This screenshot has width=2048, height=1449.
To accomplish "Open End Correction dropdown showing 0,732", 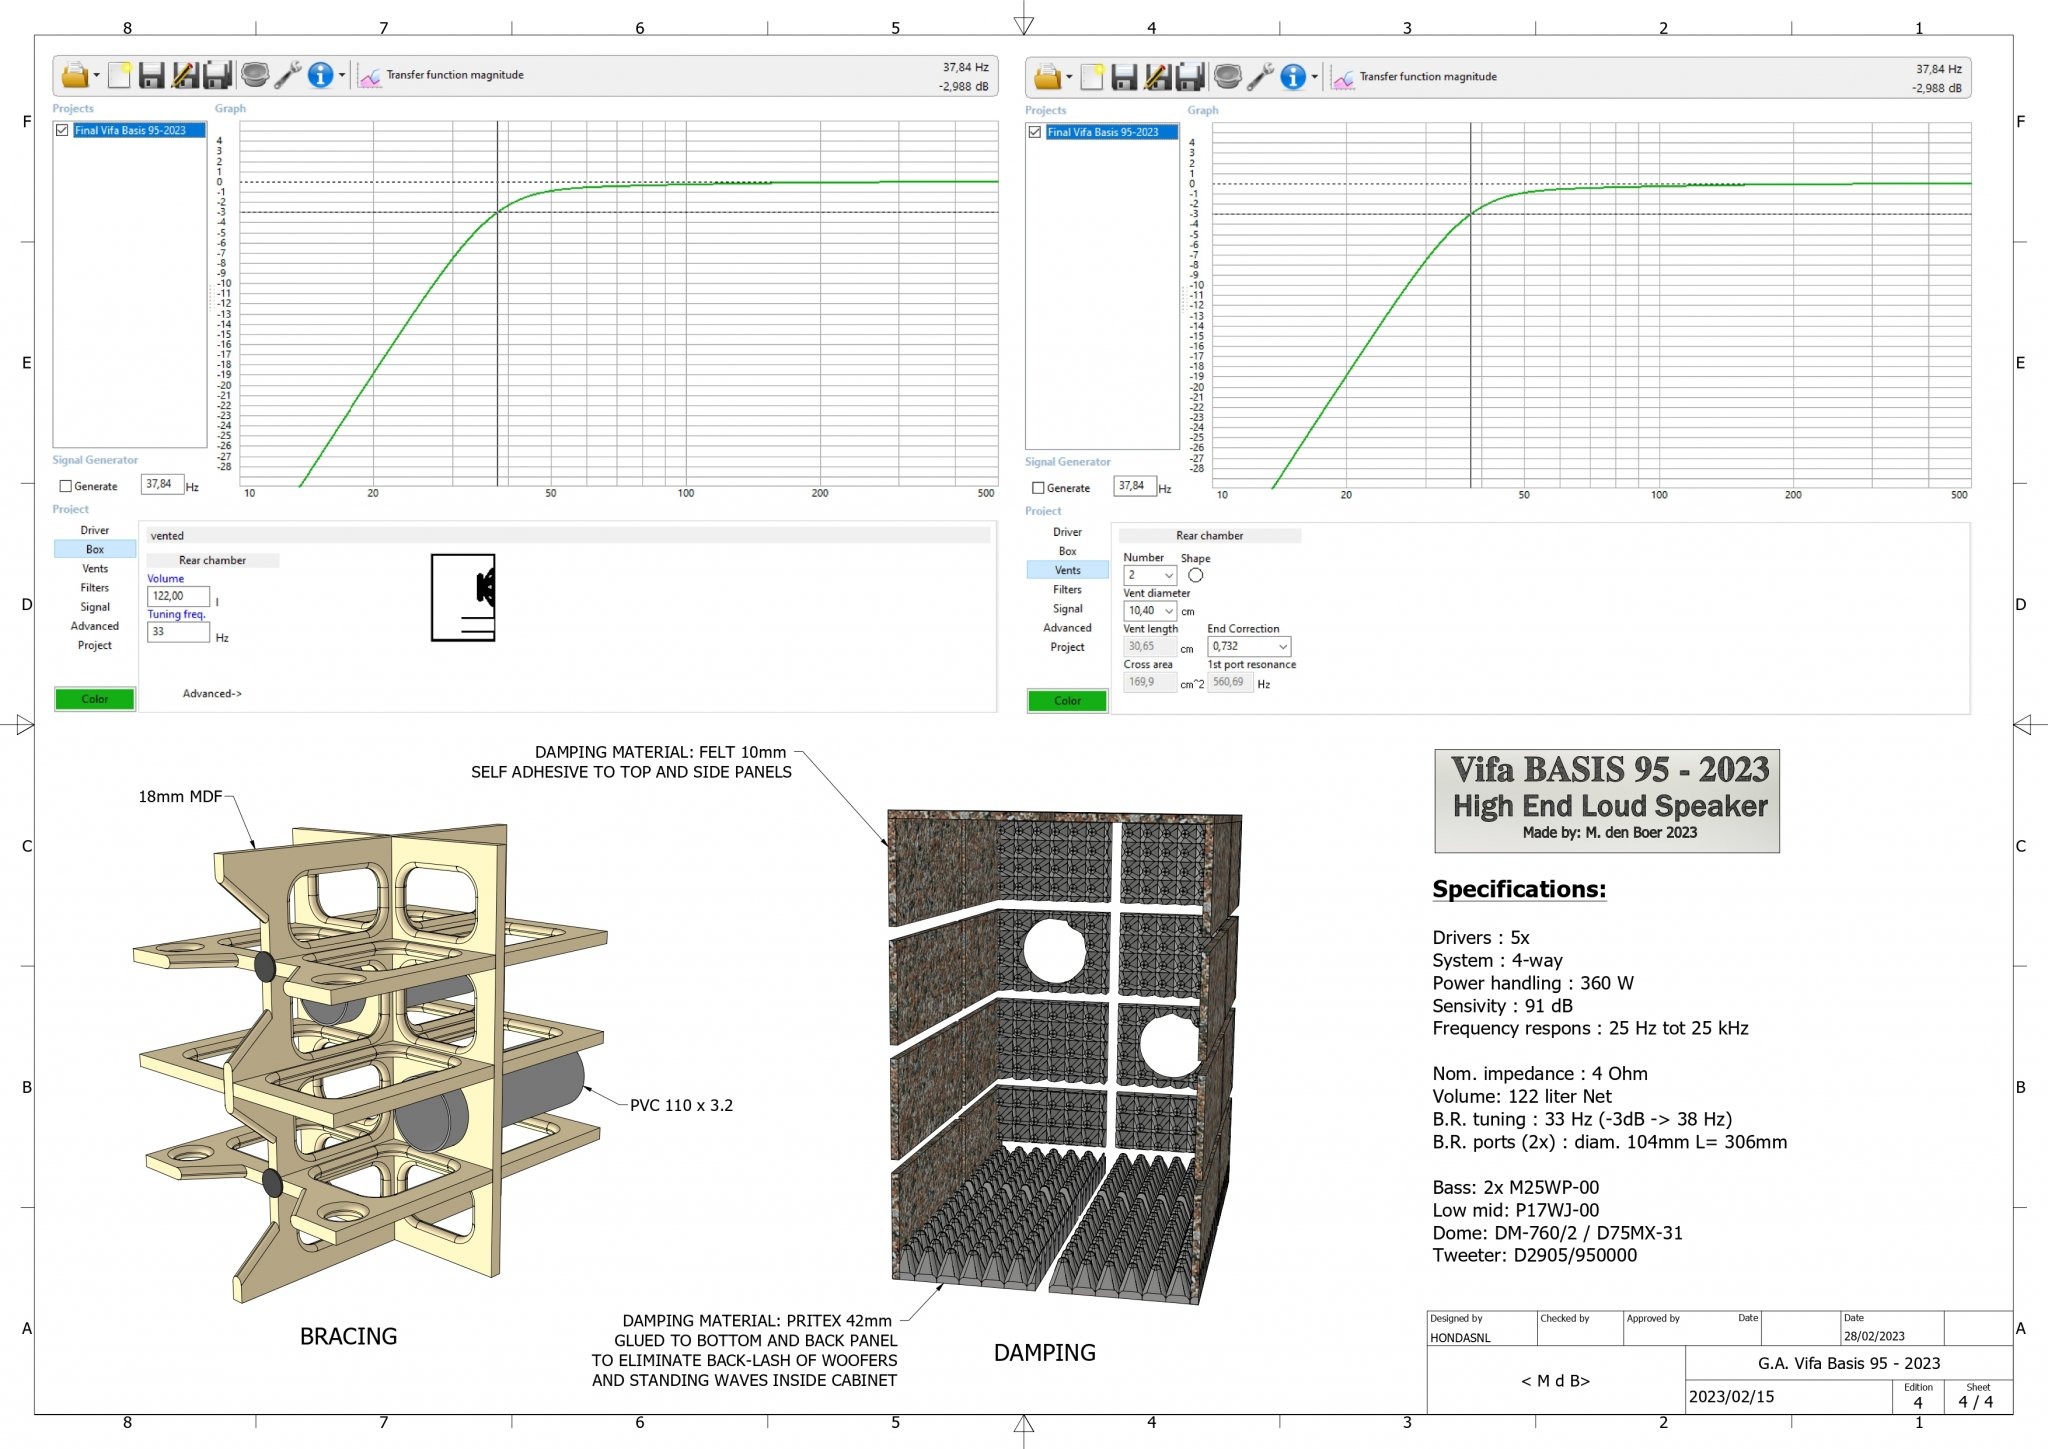I will coord(1249,646).
